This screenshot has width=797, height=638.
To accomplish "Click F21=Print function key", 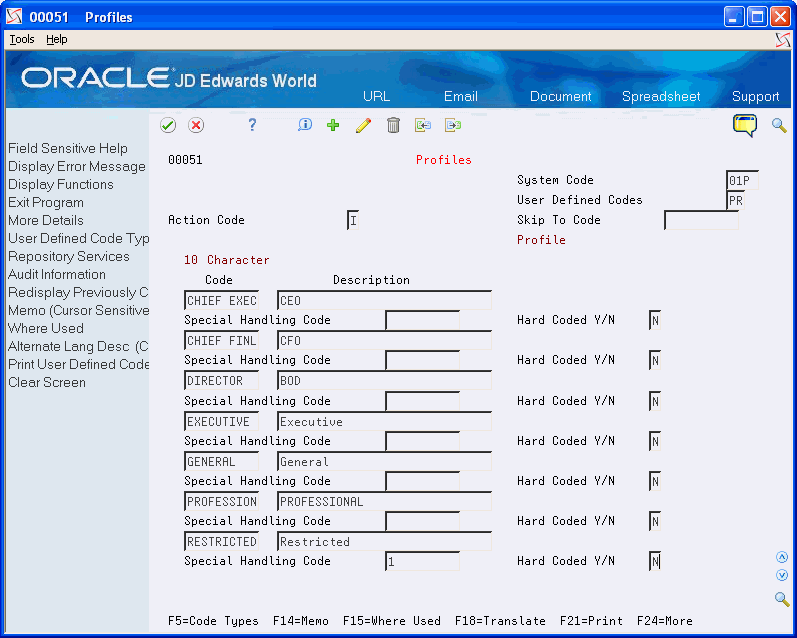I will (591, 621).
